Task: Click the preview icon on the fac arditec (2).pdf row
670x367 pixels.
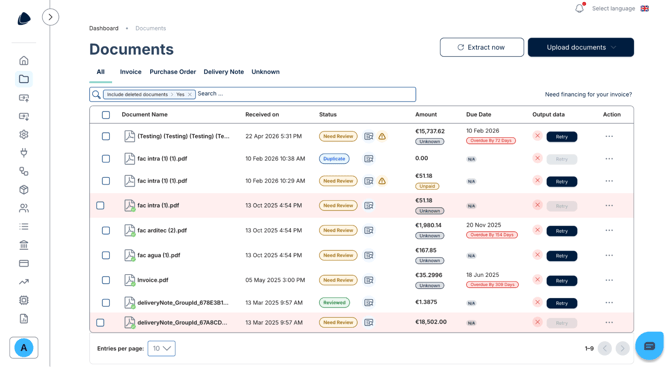Action: pos(369,230)
